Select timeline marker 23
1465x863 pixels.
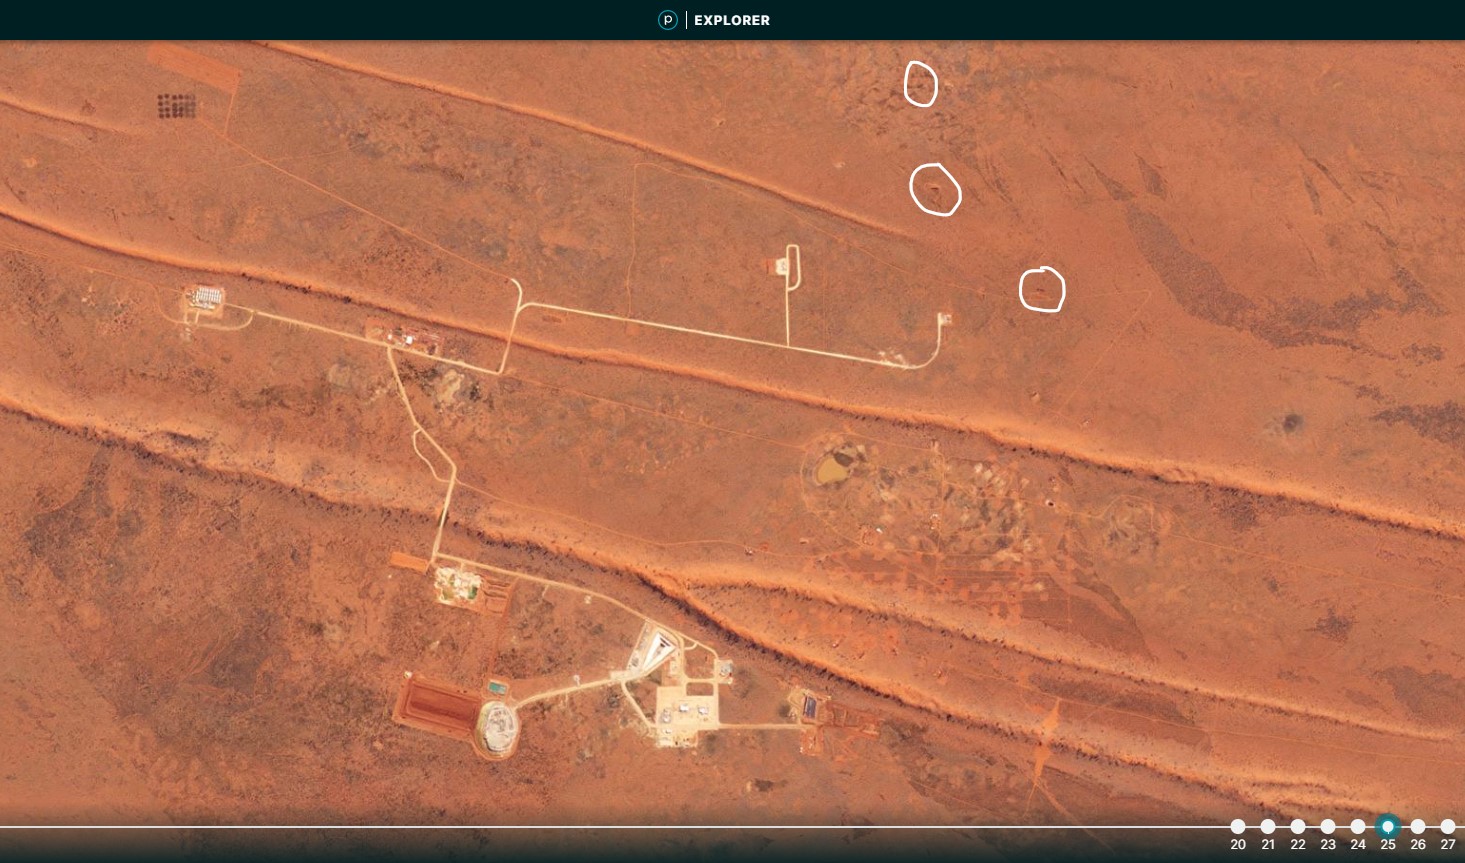click(x=1328, y=827)
